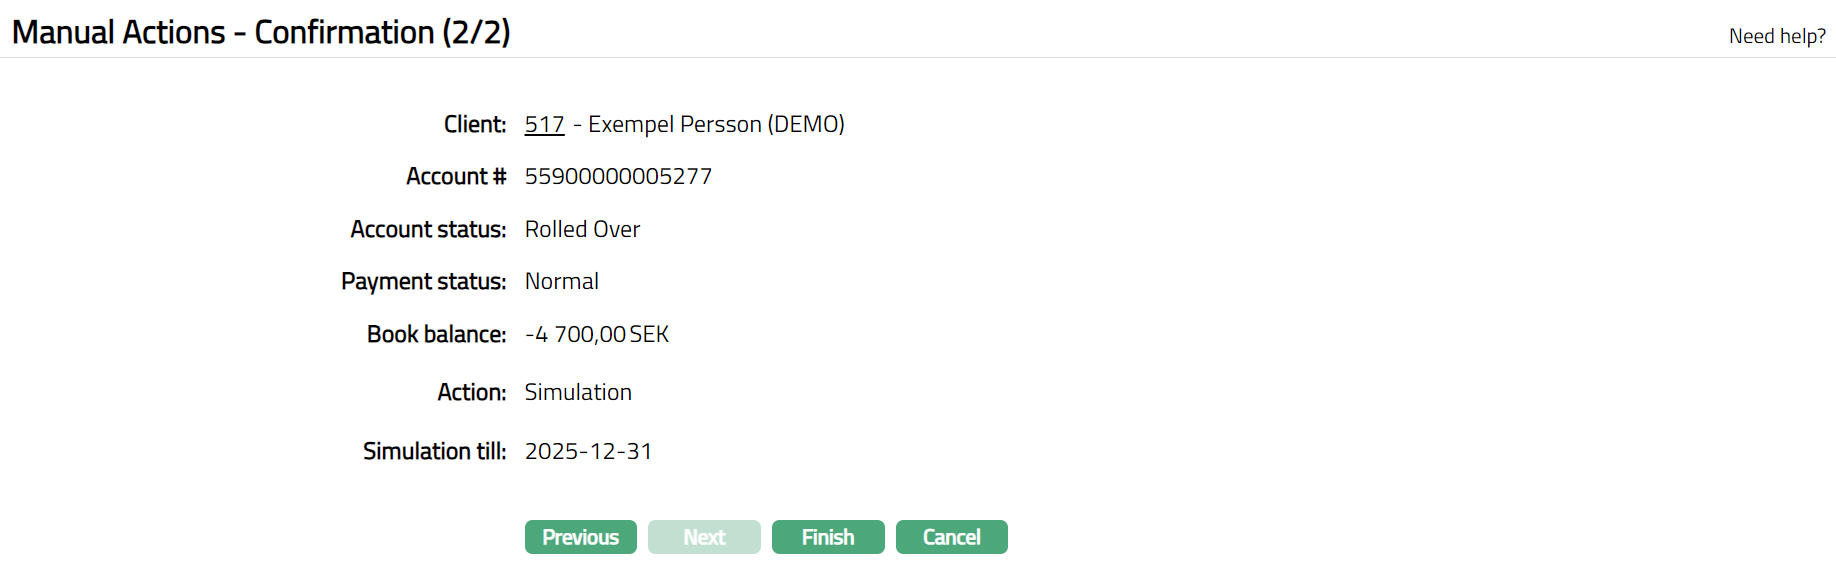Click the simulation date 2025-12-31
Image resolution: width=1836 pixels, height=574 pixels.
pyautogui.click(x=588, y=452)
